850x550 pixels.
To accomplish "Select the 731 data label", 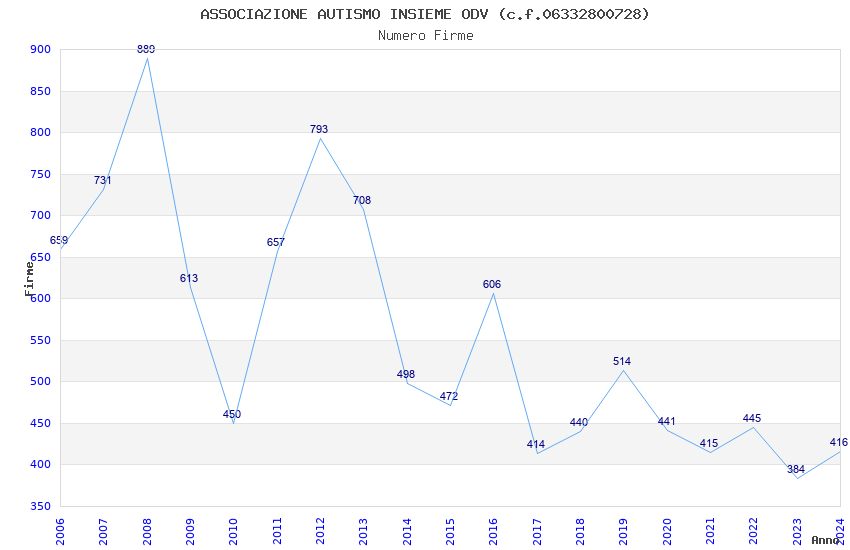I will (102, 180).
